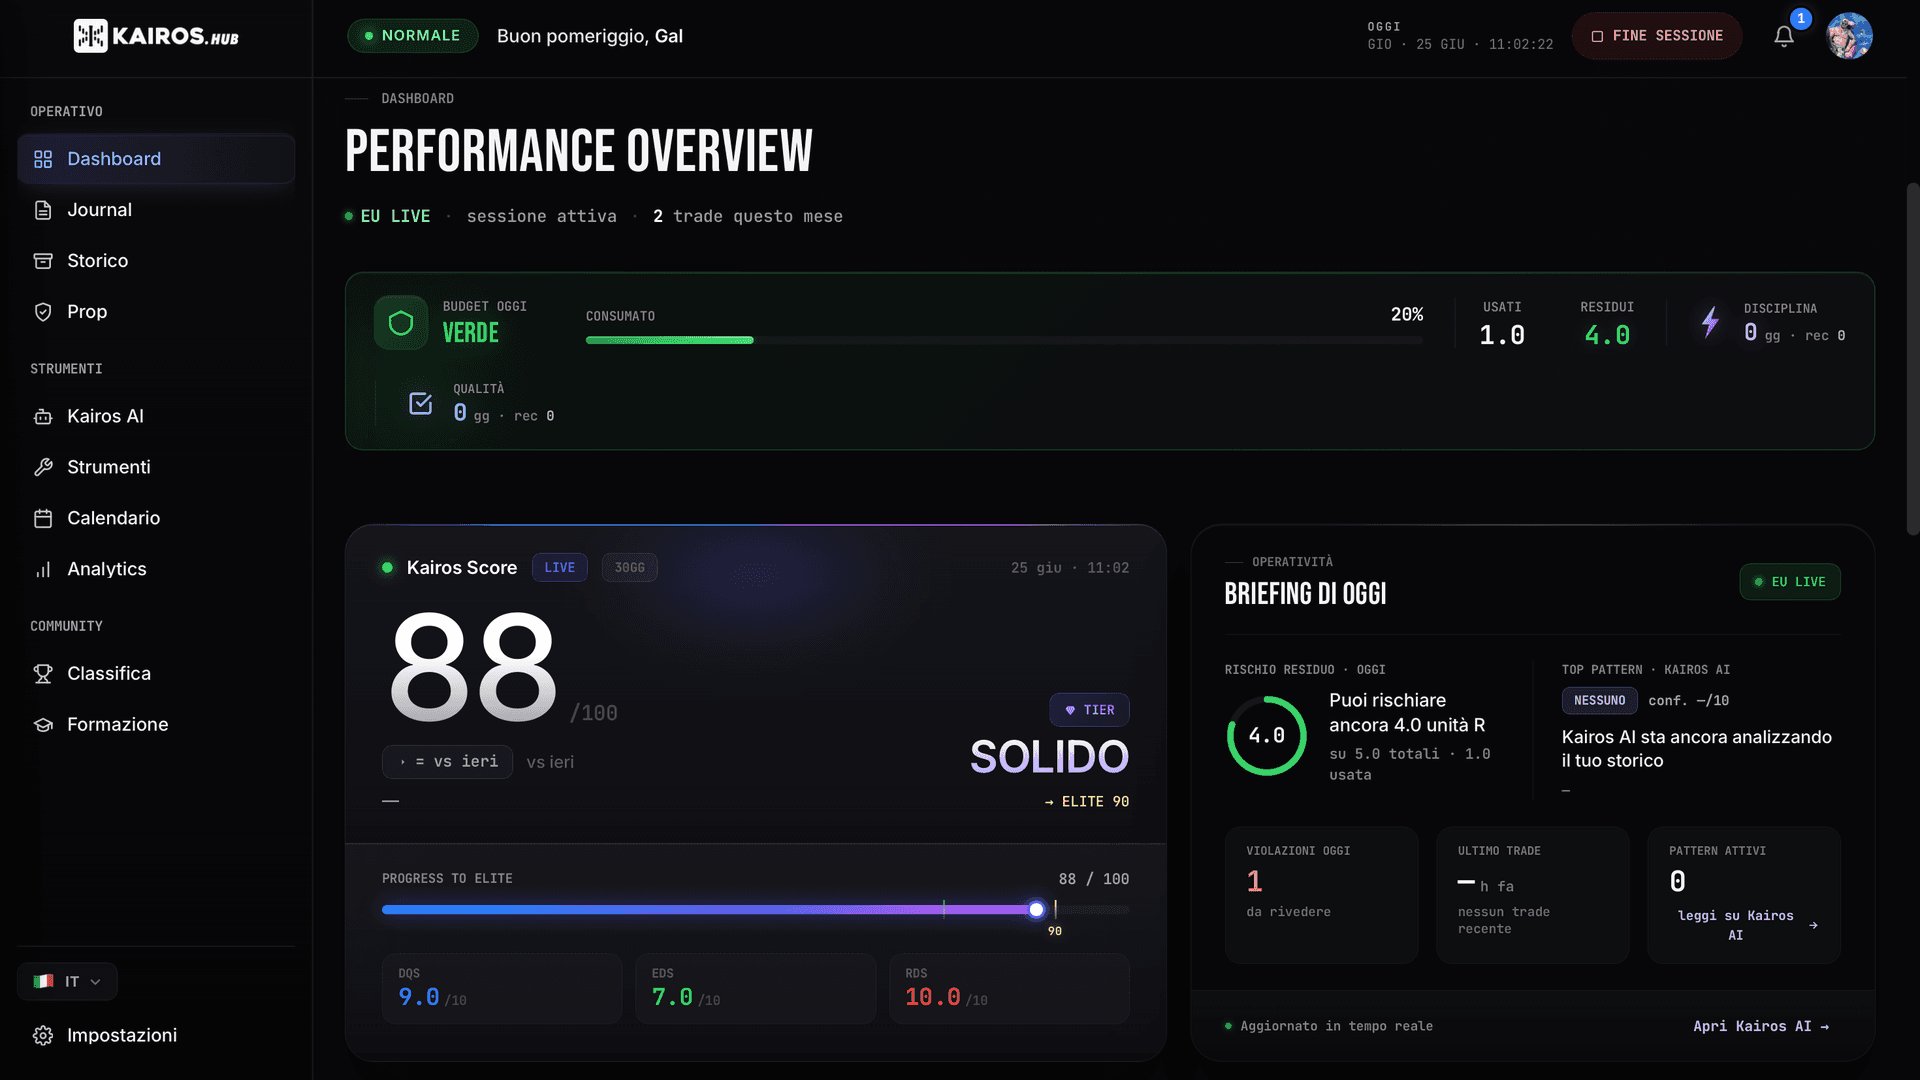Click 'Aggiornato in tempo reale' text

click(x=1337, y=1027)
